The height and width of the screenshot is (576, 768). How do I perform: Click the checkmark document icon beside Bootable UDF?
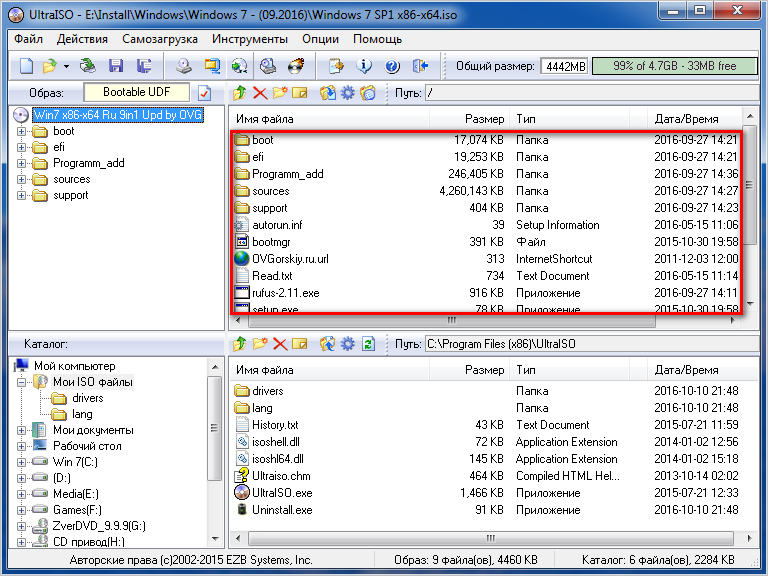pyautogui.click(x=204, y=93)
